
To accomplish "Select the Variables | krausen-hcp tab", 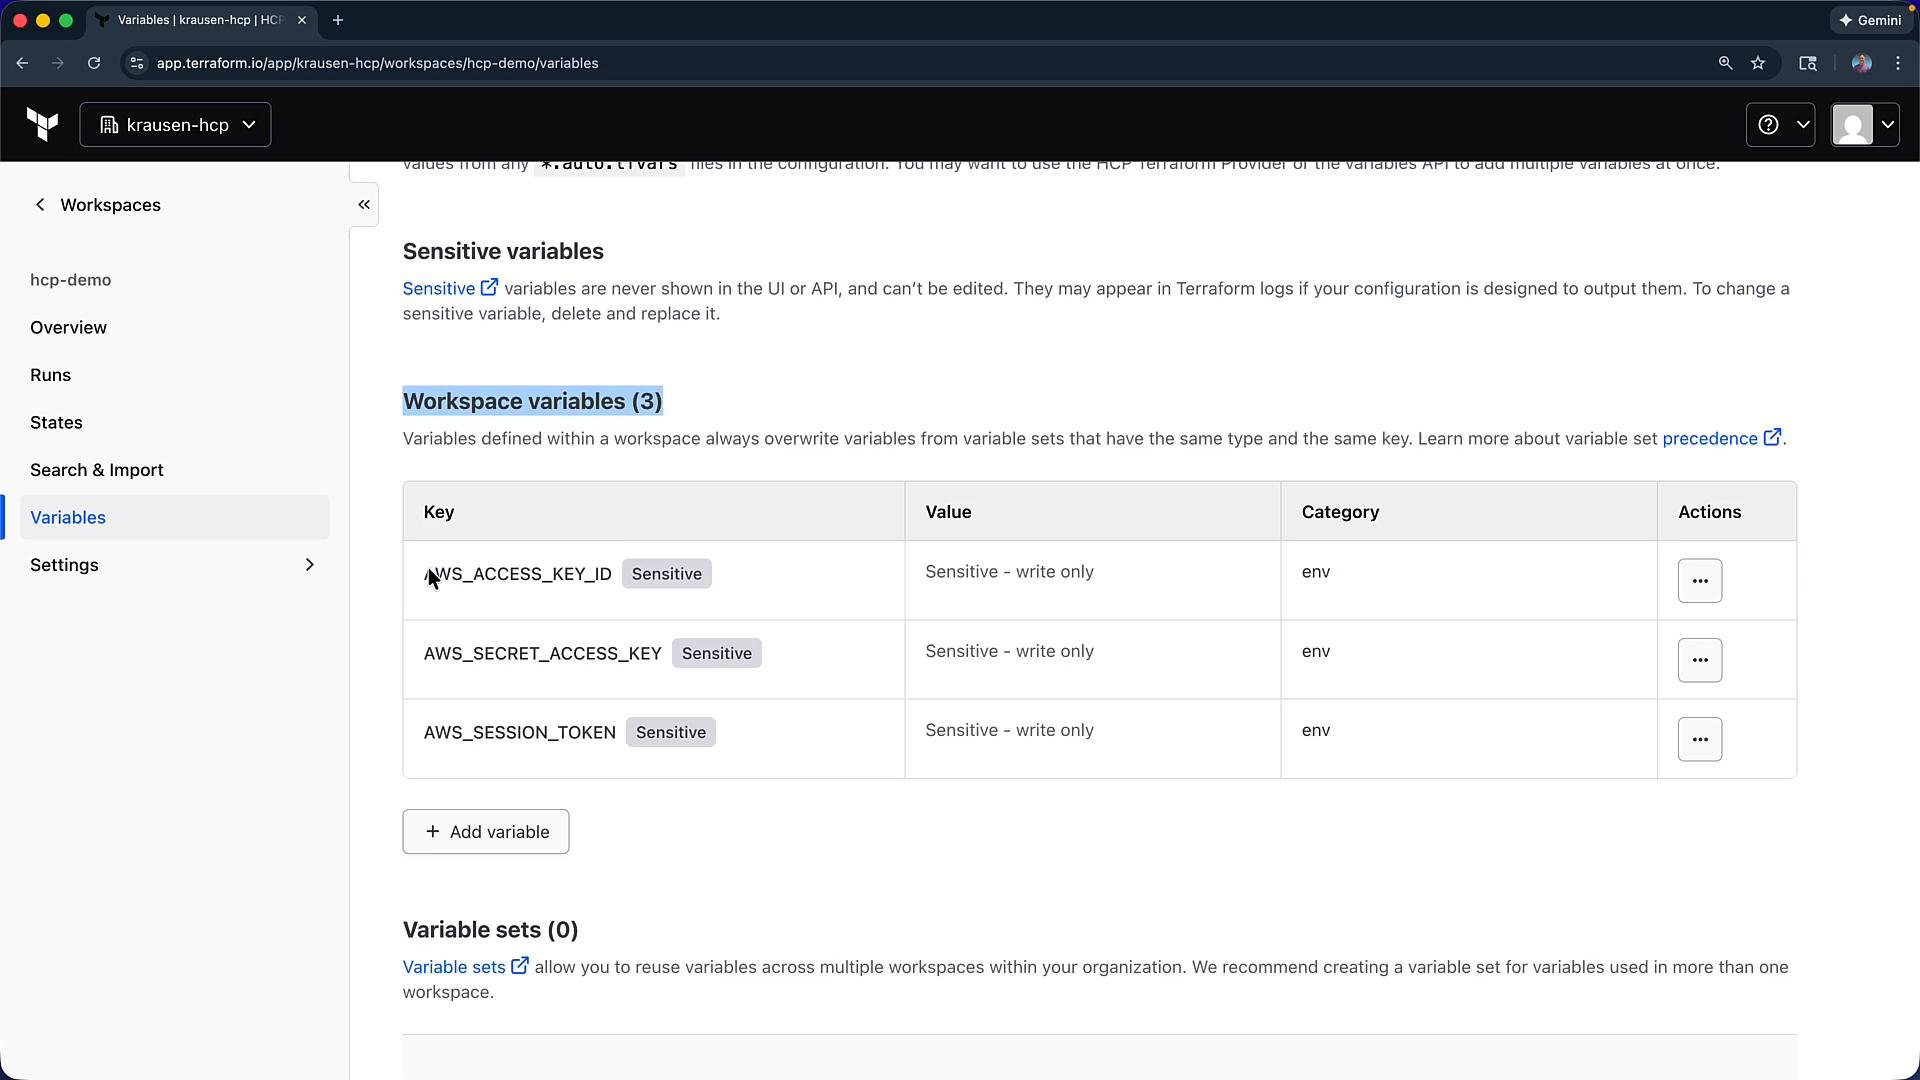I will pos(200,20).
